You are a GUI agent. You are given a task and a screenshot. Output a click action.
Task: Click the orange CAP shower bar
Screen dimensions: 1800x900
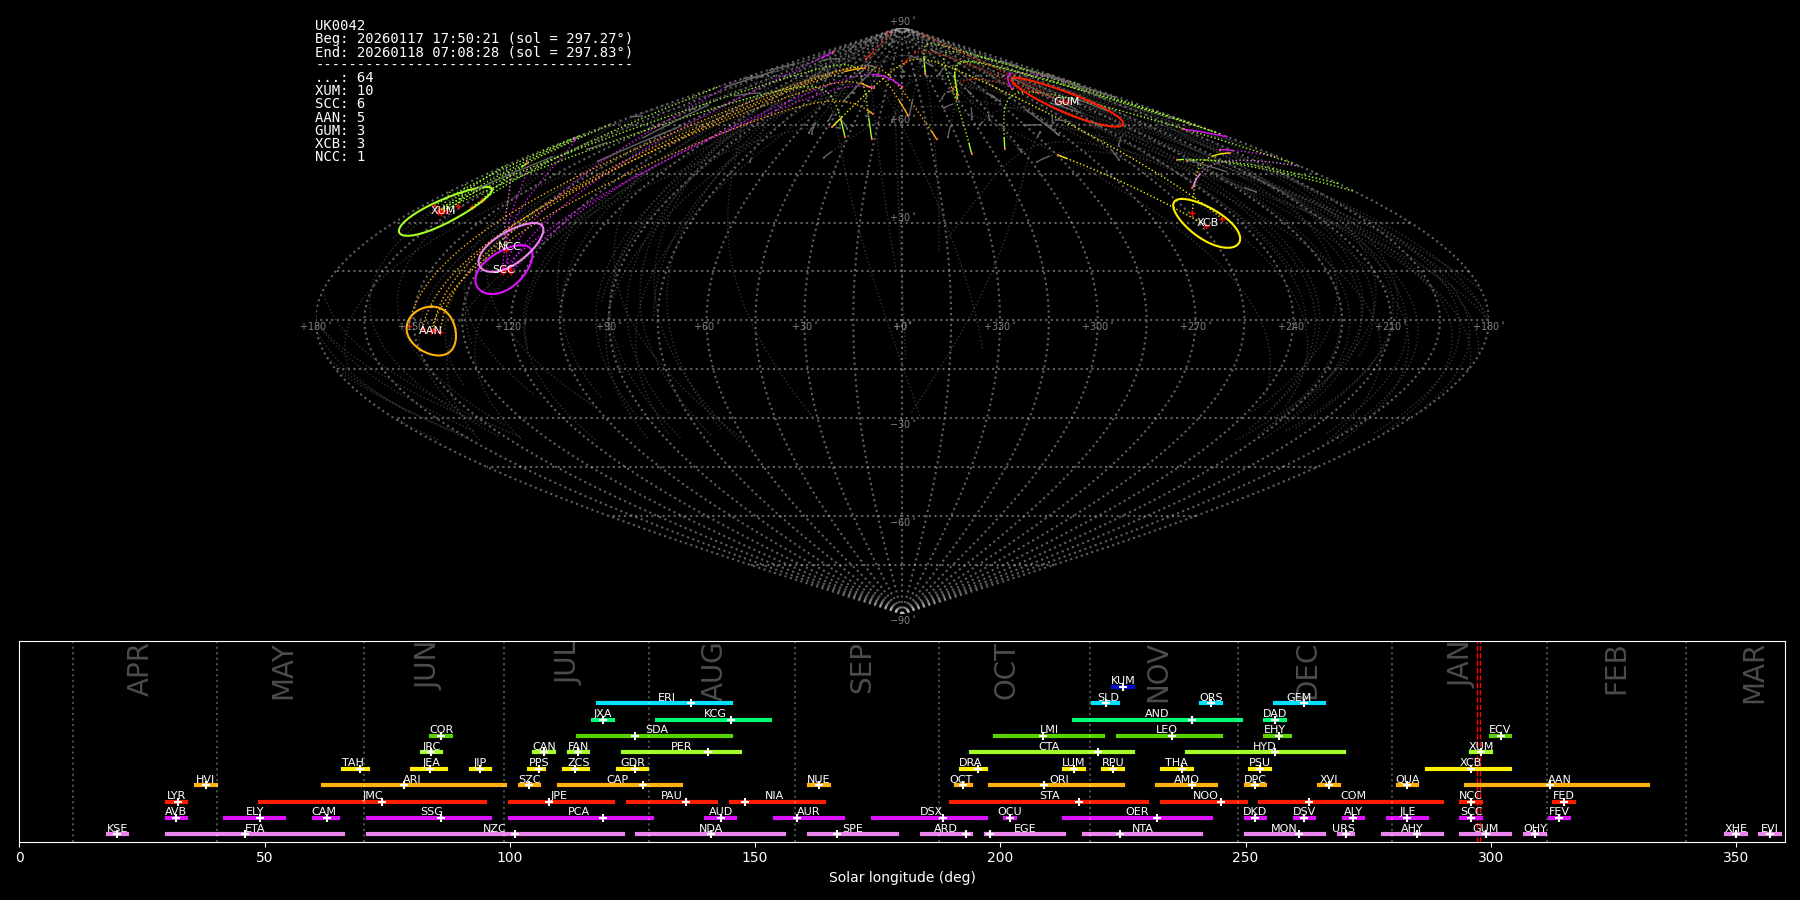pyautogui.click(x=619, y=785)
